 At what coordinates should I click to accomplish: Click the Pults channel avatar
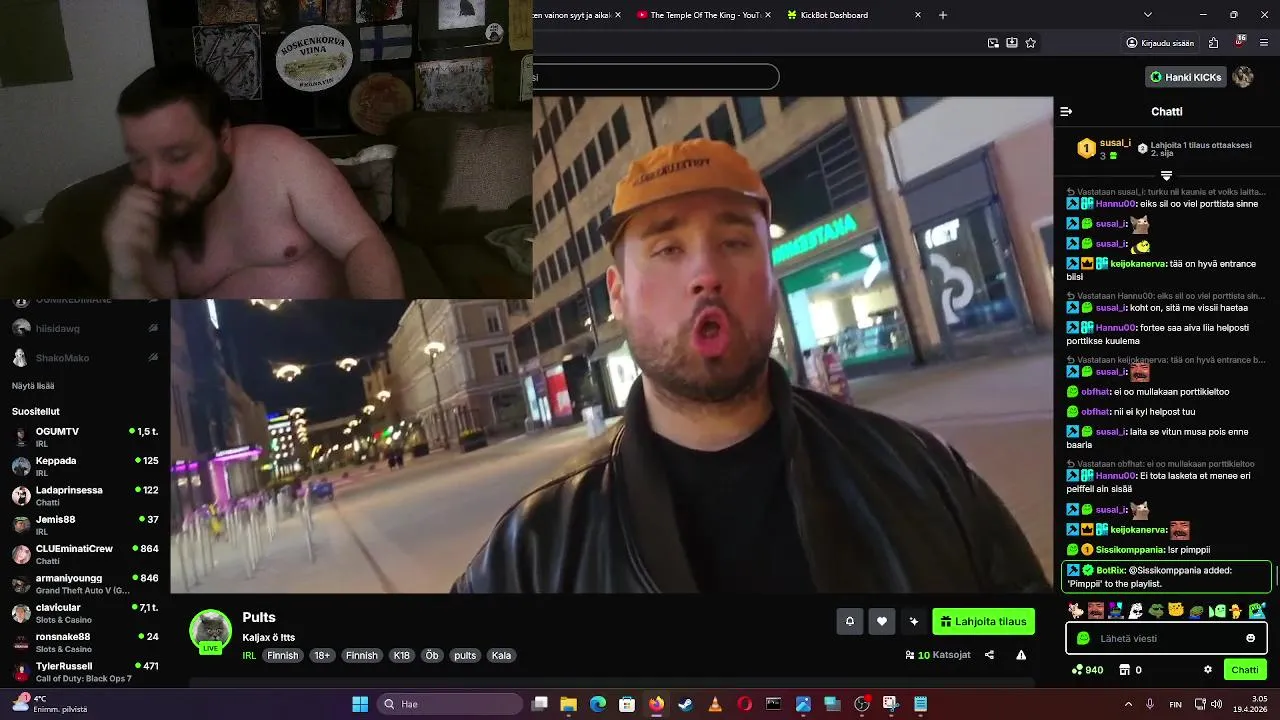pos(210,630)
